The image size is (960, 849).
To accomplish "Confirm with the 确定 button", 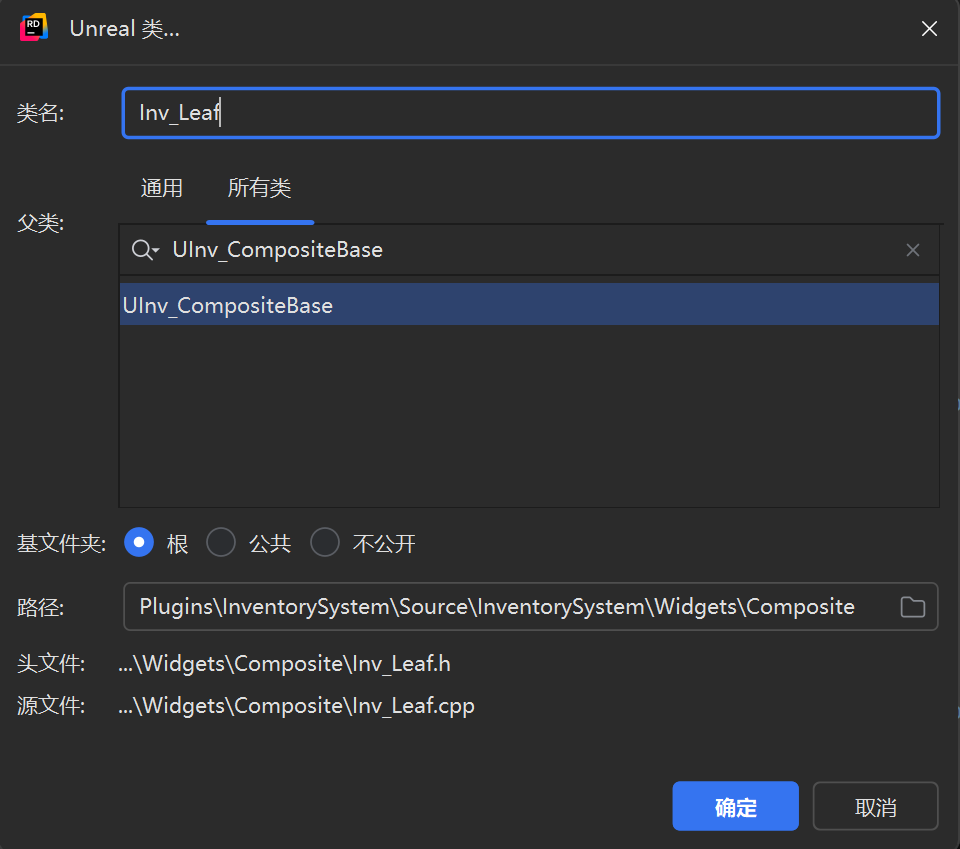I will (735, 806).
